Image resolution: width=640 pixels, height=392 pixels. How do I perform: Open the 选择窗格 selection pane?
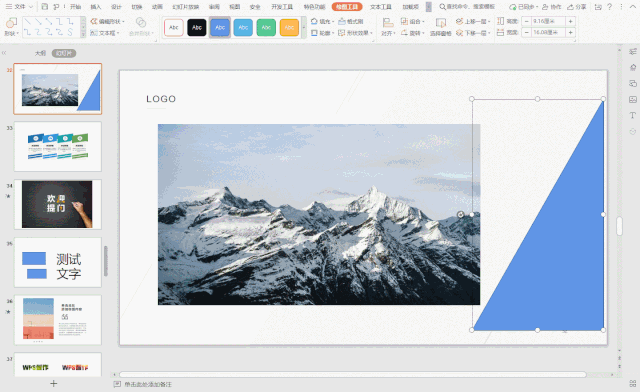click(440, 27)
